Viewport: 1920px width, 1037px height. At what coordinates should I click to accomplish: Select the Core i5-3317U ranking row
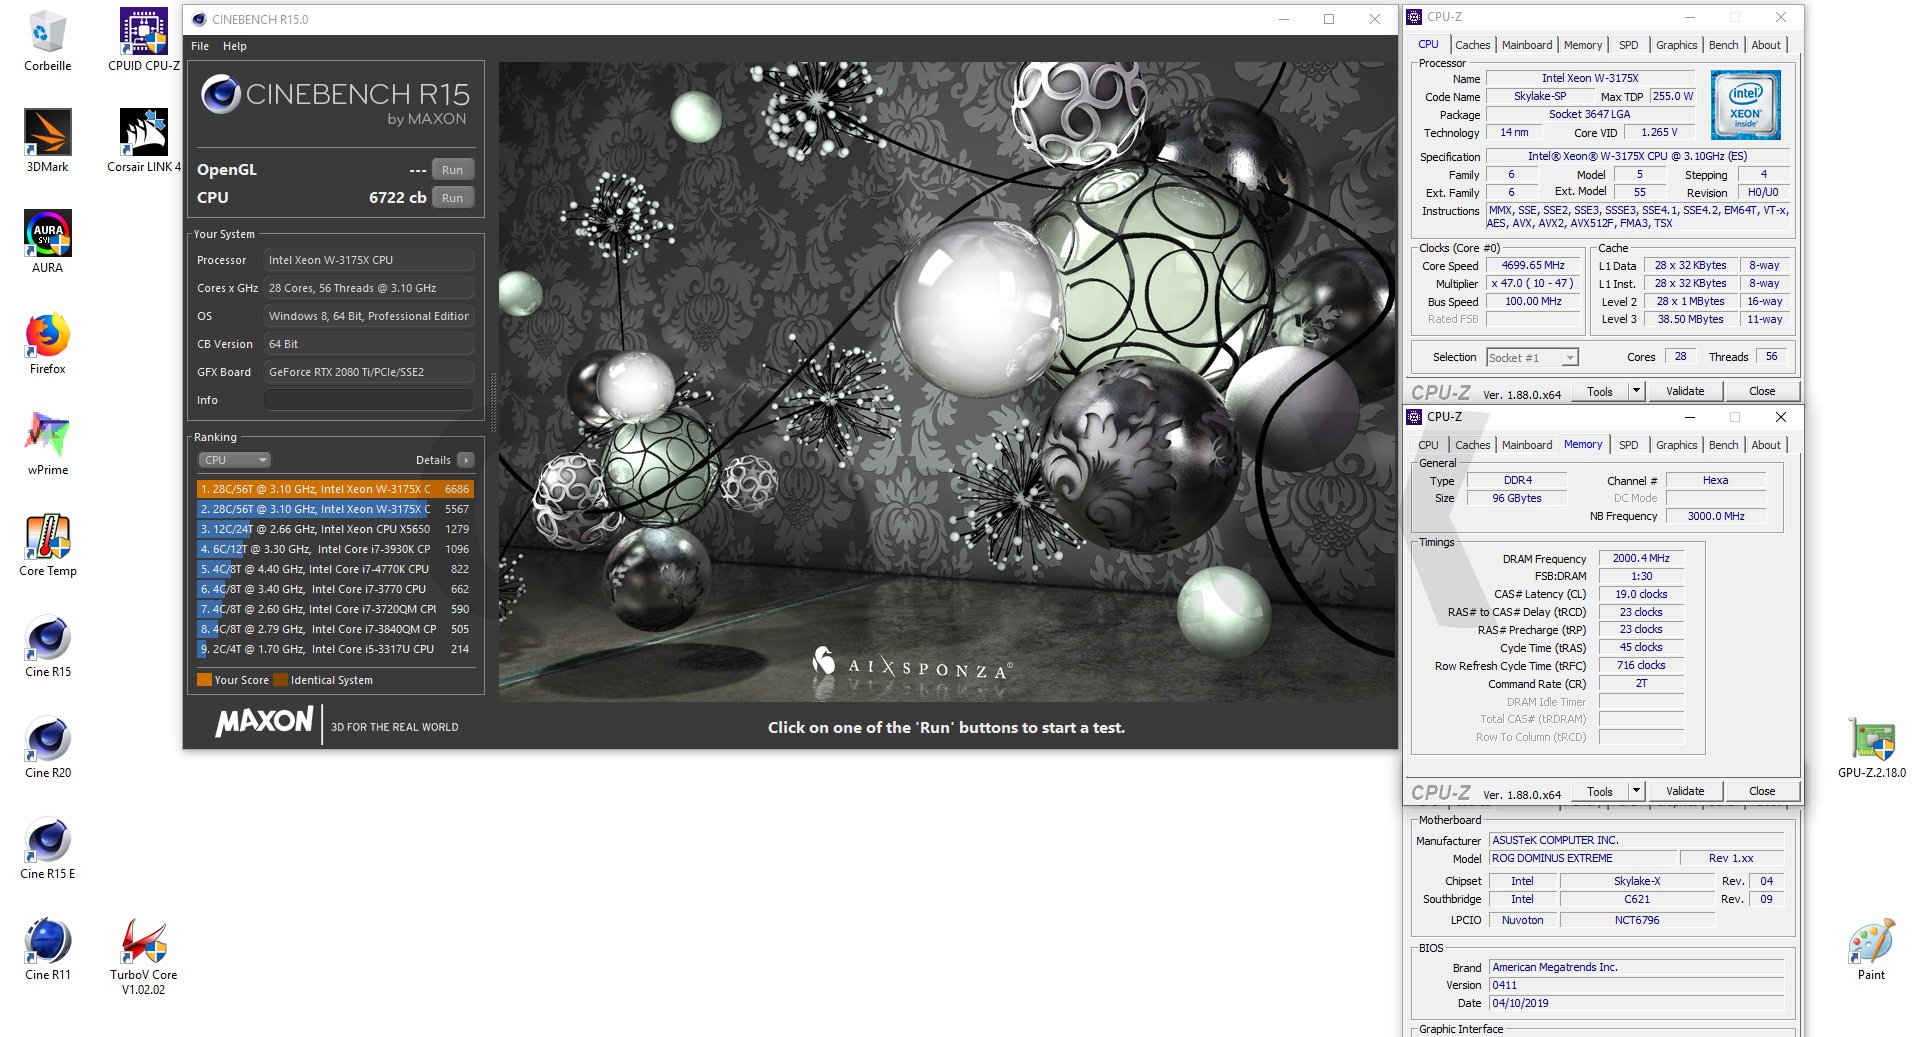[x=335, y=649]
